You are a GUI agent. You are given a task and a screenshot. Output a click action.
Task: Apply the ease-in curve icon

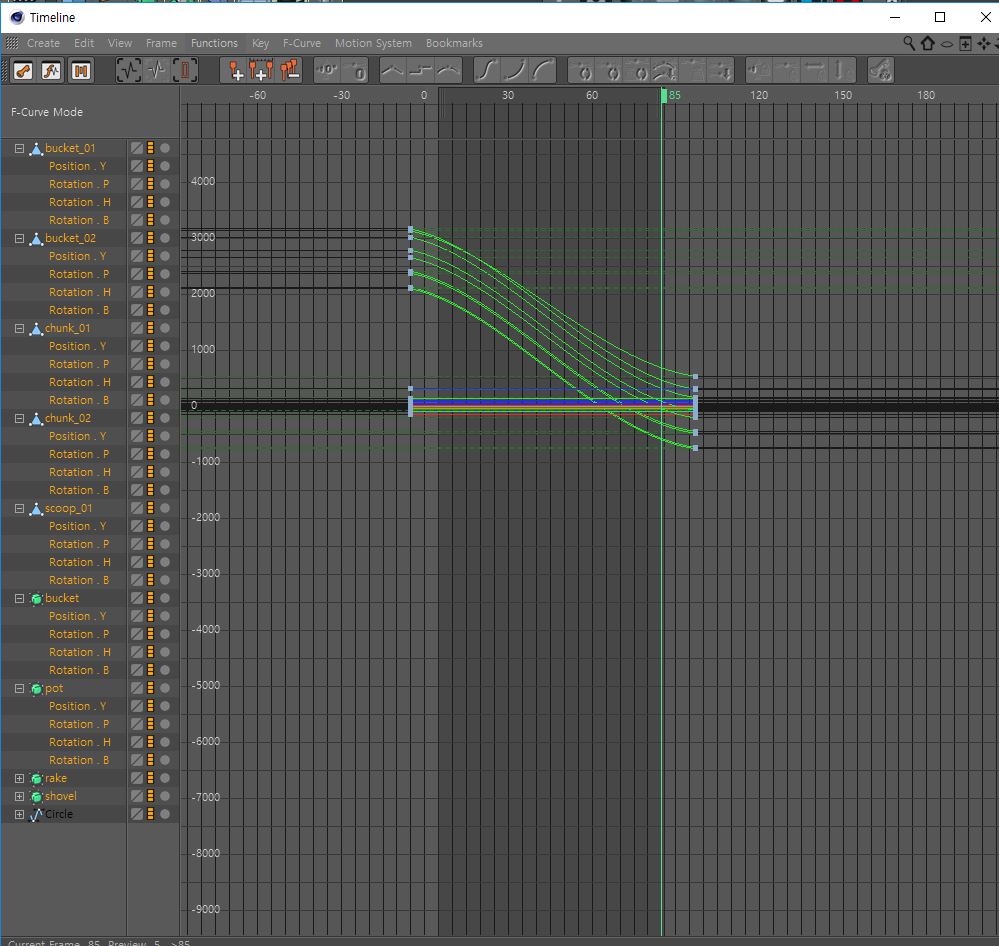point(514,71)
